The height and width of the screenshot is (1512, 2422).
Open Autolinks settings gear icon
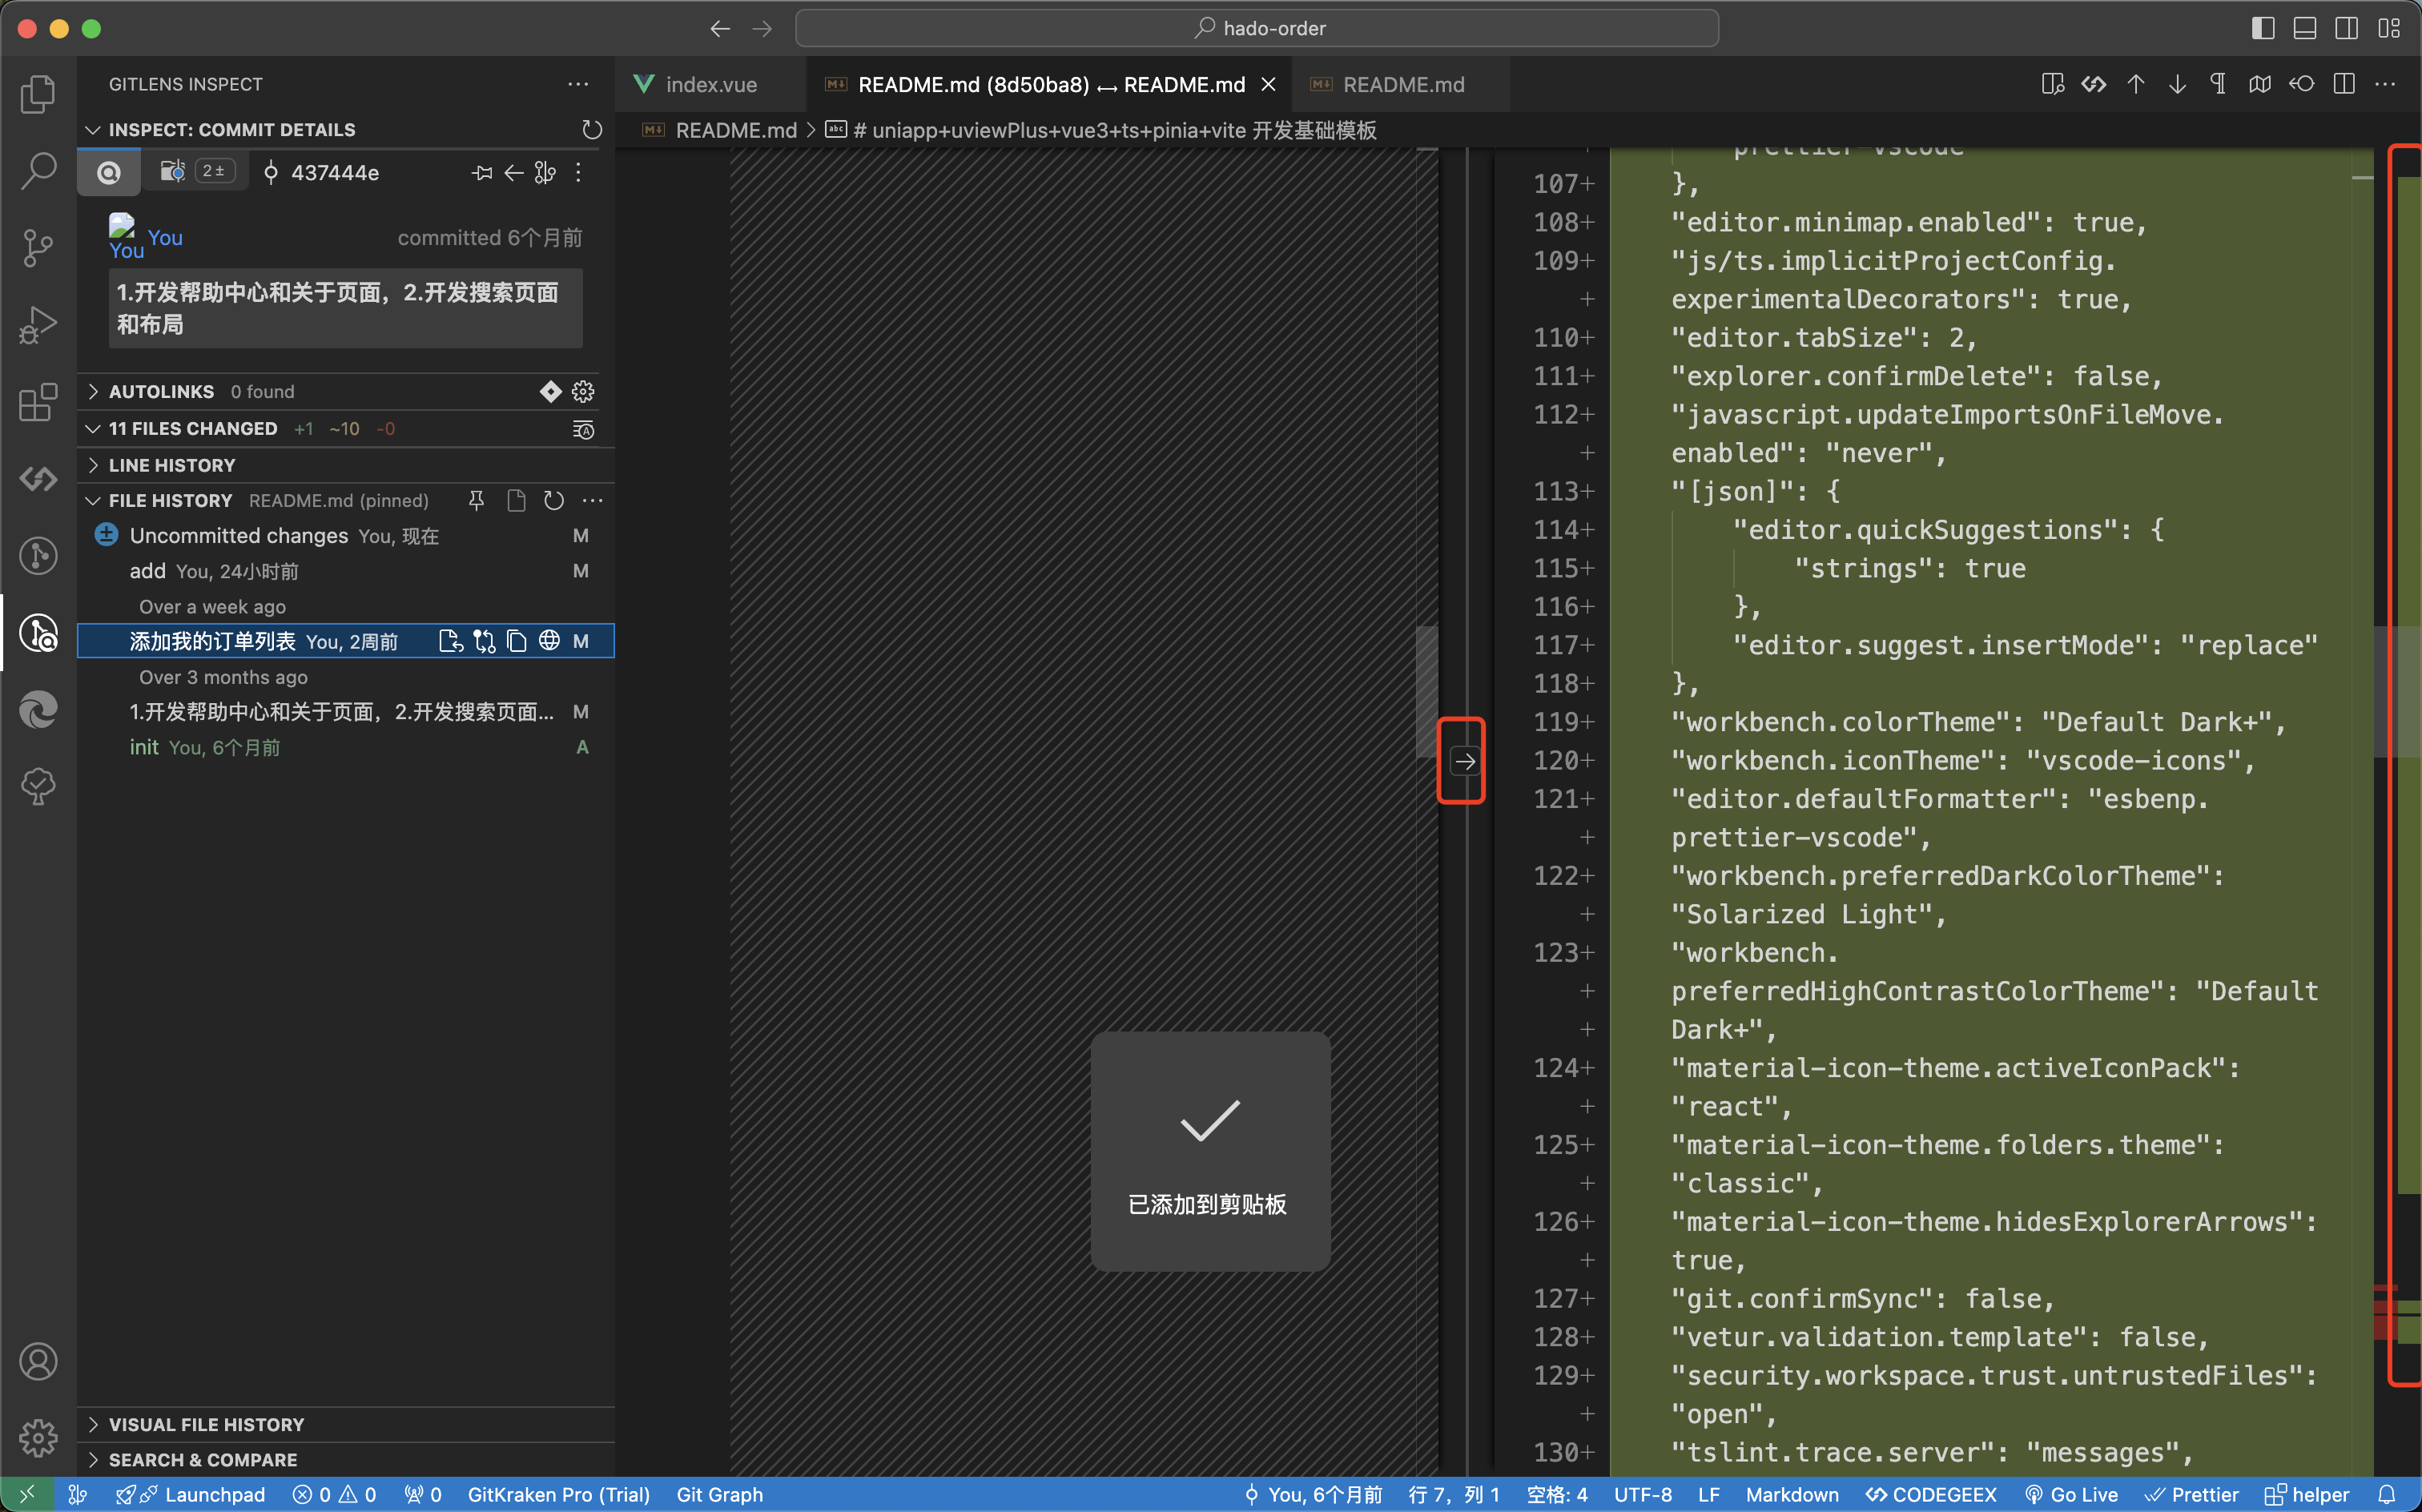click(583, 391)
